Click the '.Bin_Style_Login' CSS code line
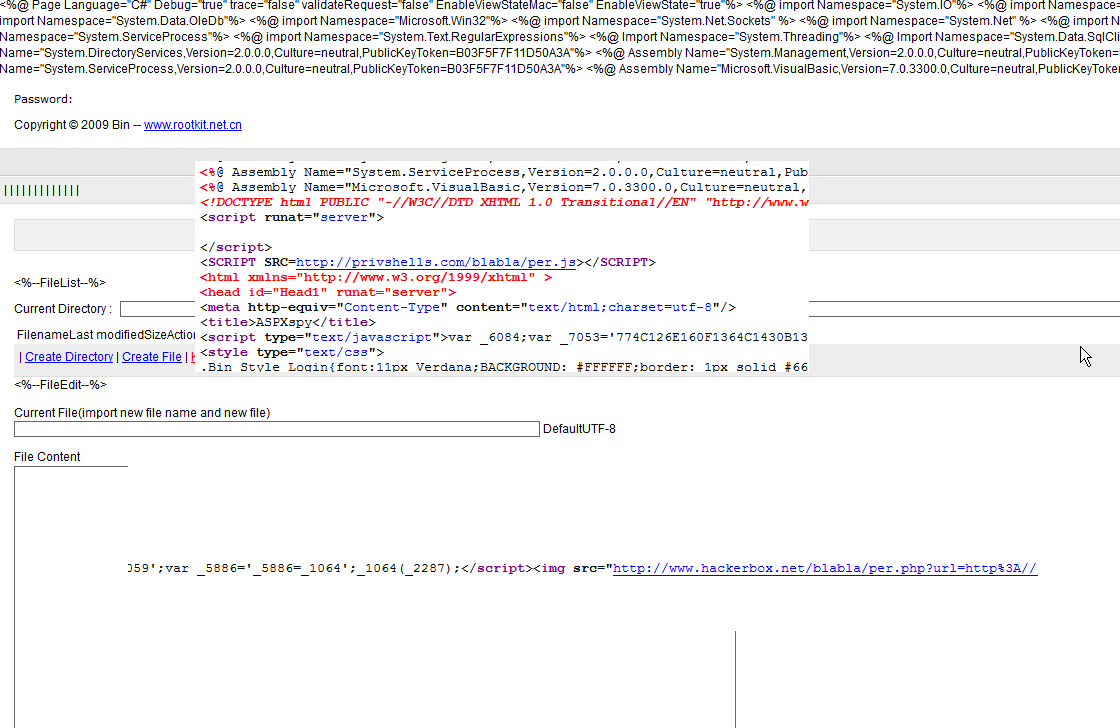1120x728 pixels. pyautogui.click(x=504, y=367)
